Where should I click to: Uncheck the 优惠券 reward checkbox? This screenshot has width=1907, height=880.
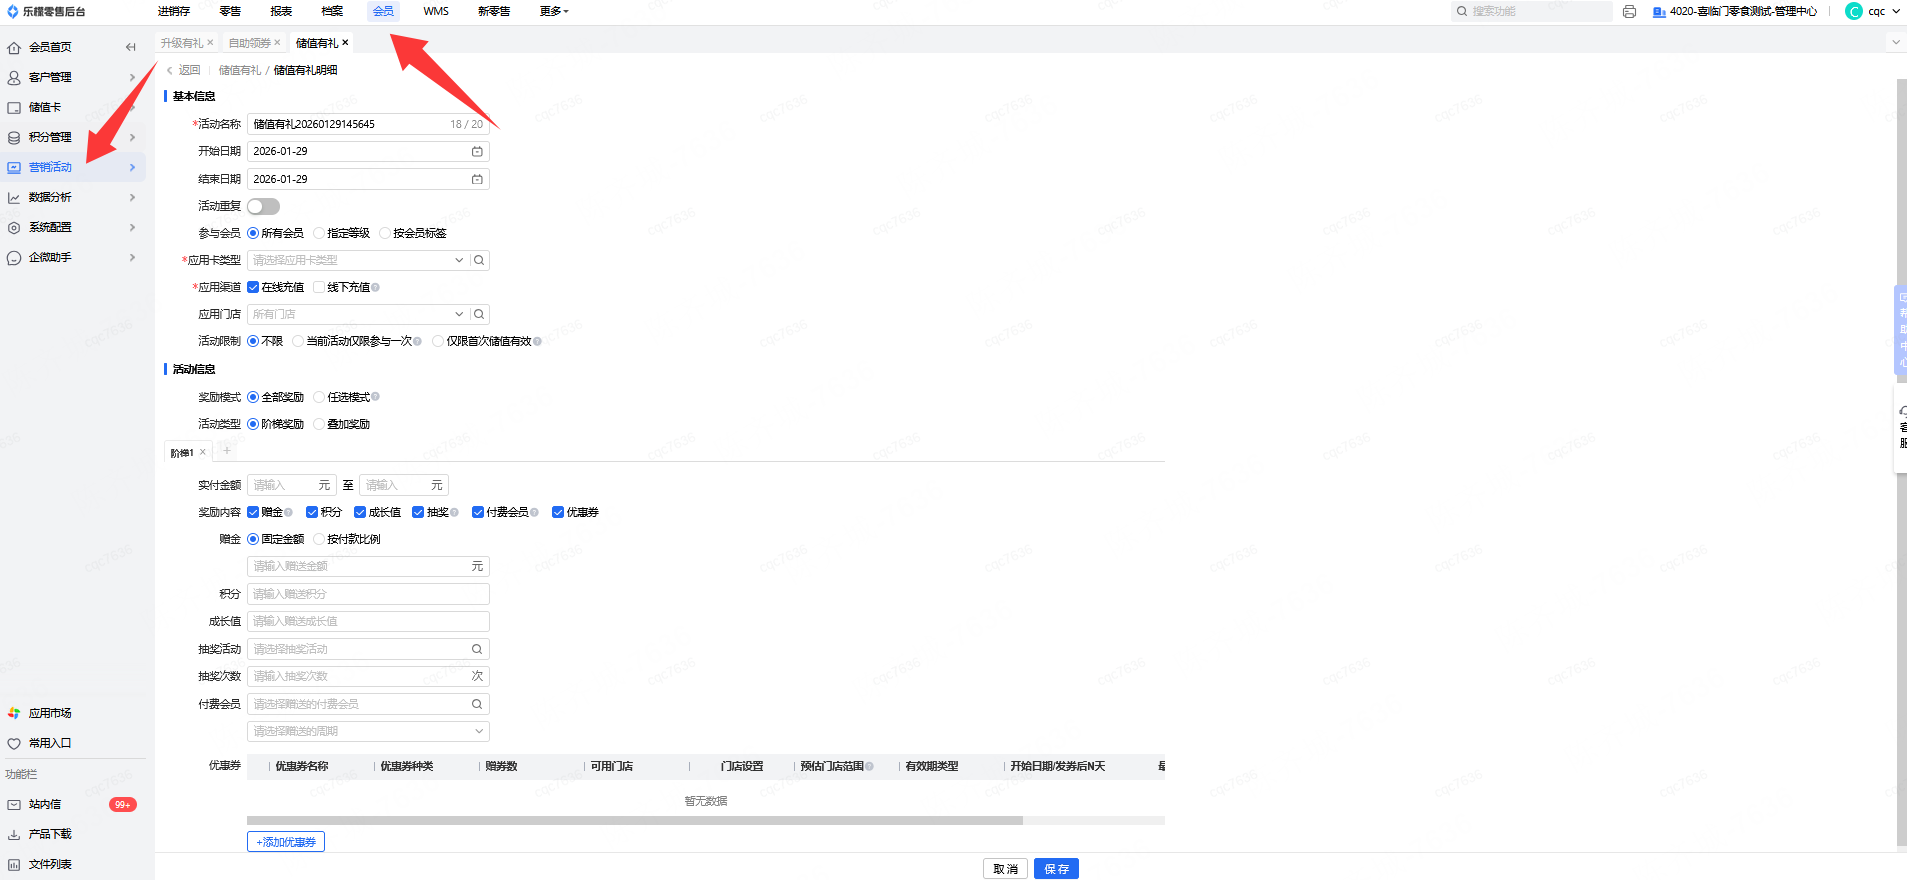(x=558, y=512)
